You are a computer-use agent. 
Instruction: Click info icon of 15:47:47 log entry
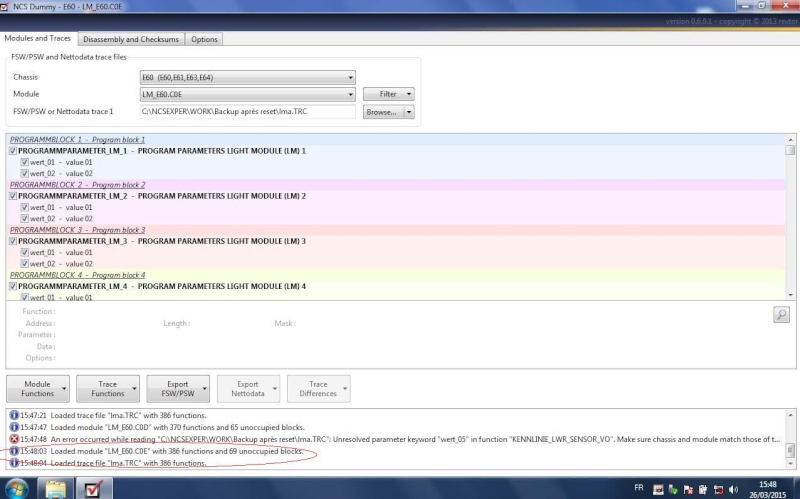14,427
